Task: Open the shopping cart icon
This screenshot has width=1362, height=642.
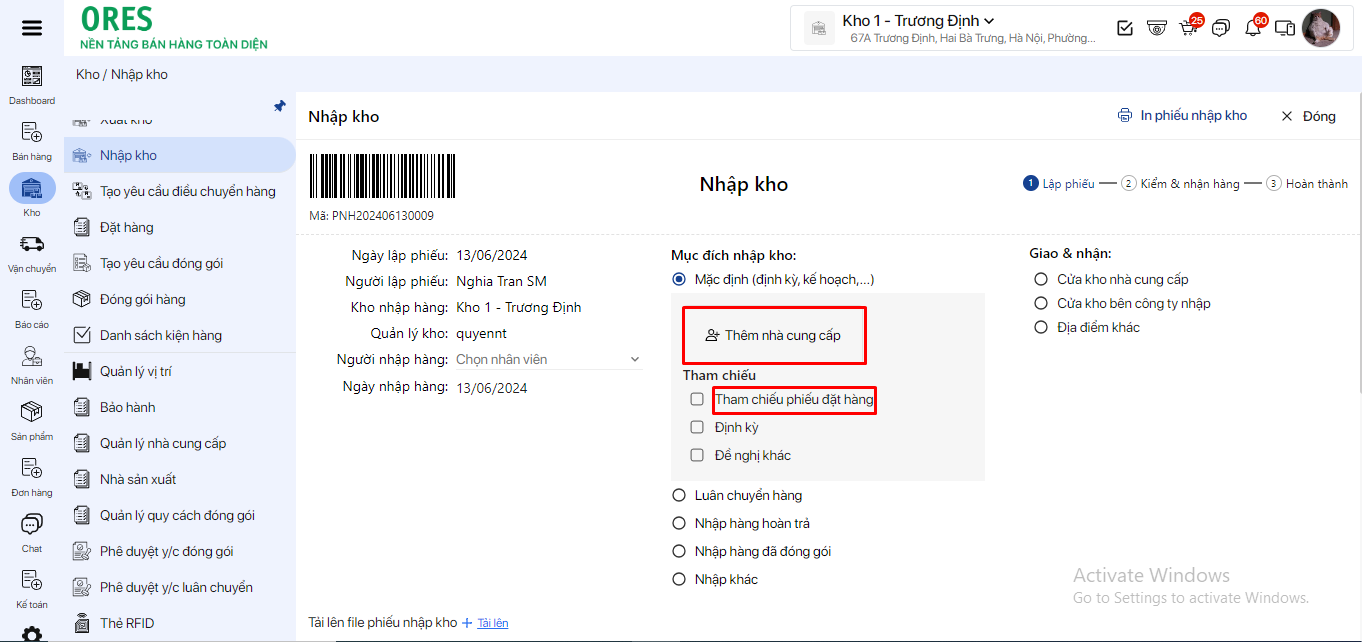Action: [1188, 28]
